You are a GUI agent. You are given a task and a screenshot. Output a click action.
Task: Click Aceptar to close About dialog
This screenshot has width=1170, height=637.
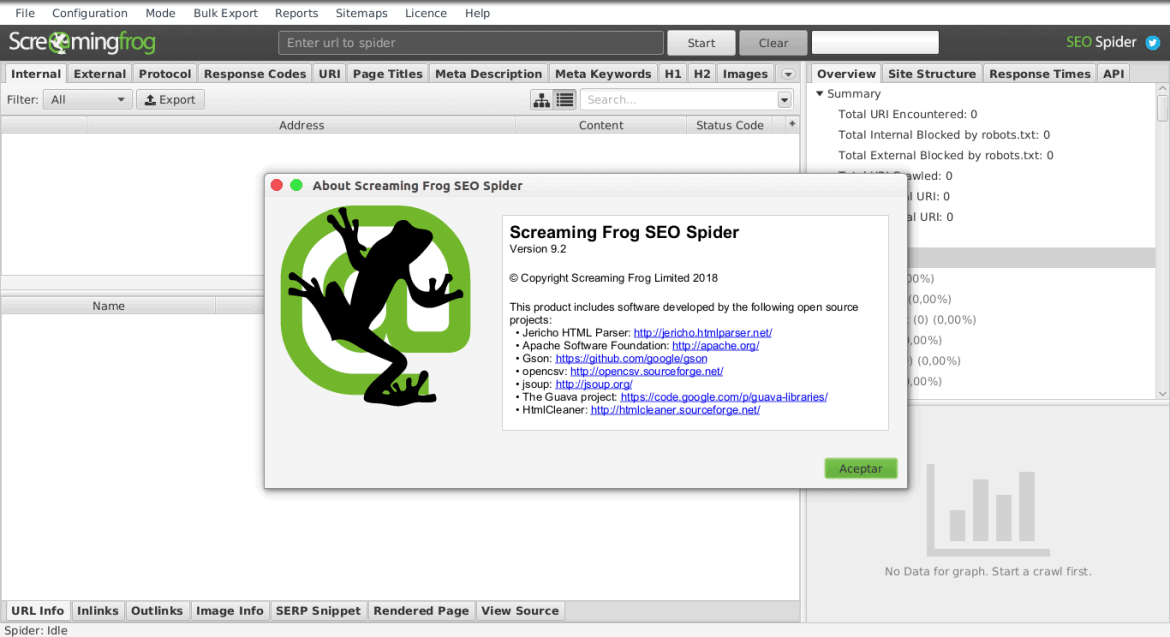(860, 468)
